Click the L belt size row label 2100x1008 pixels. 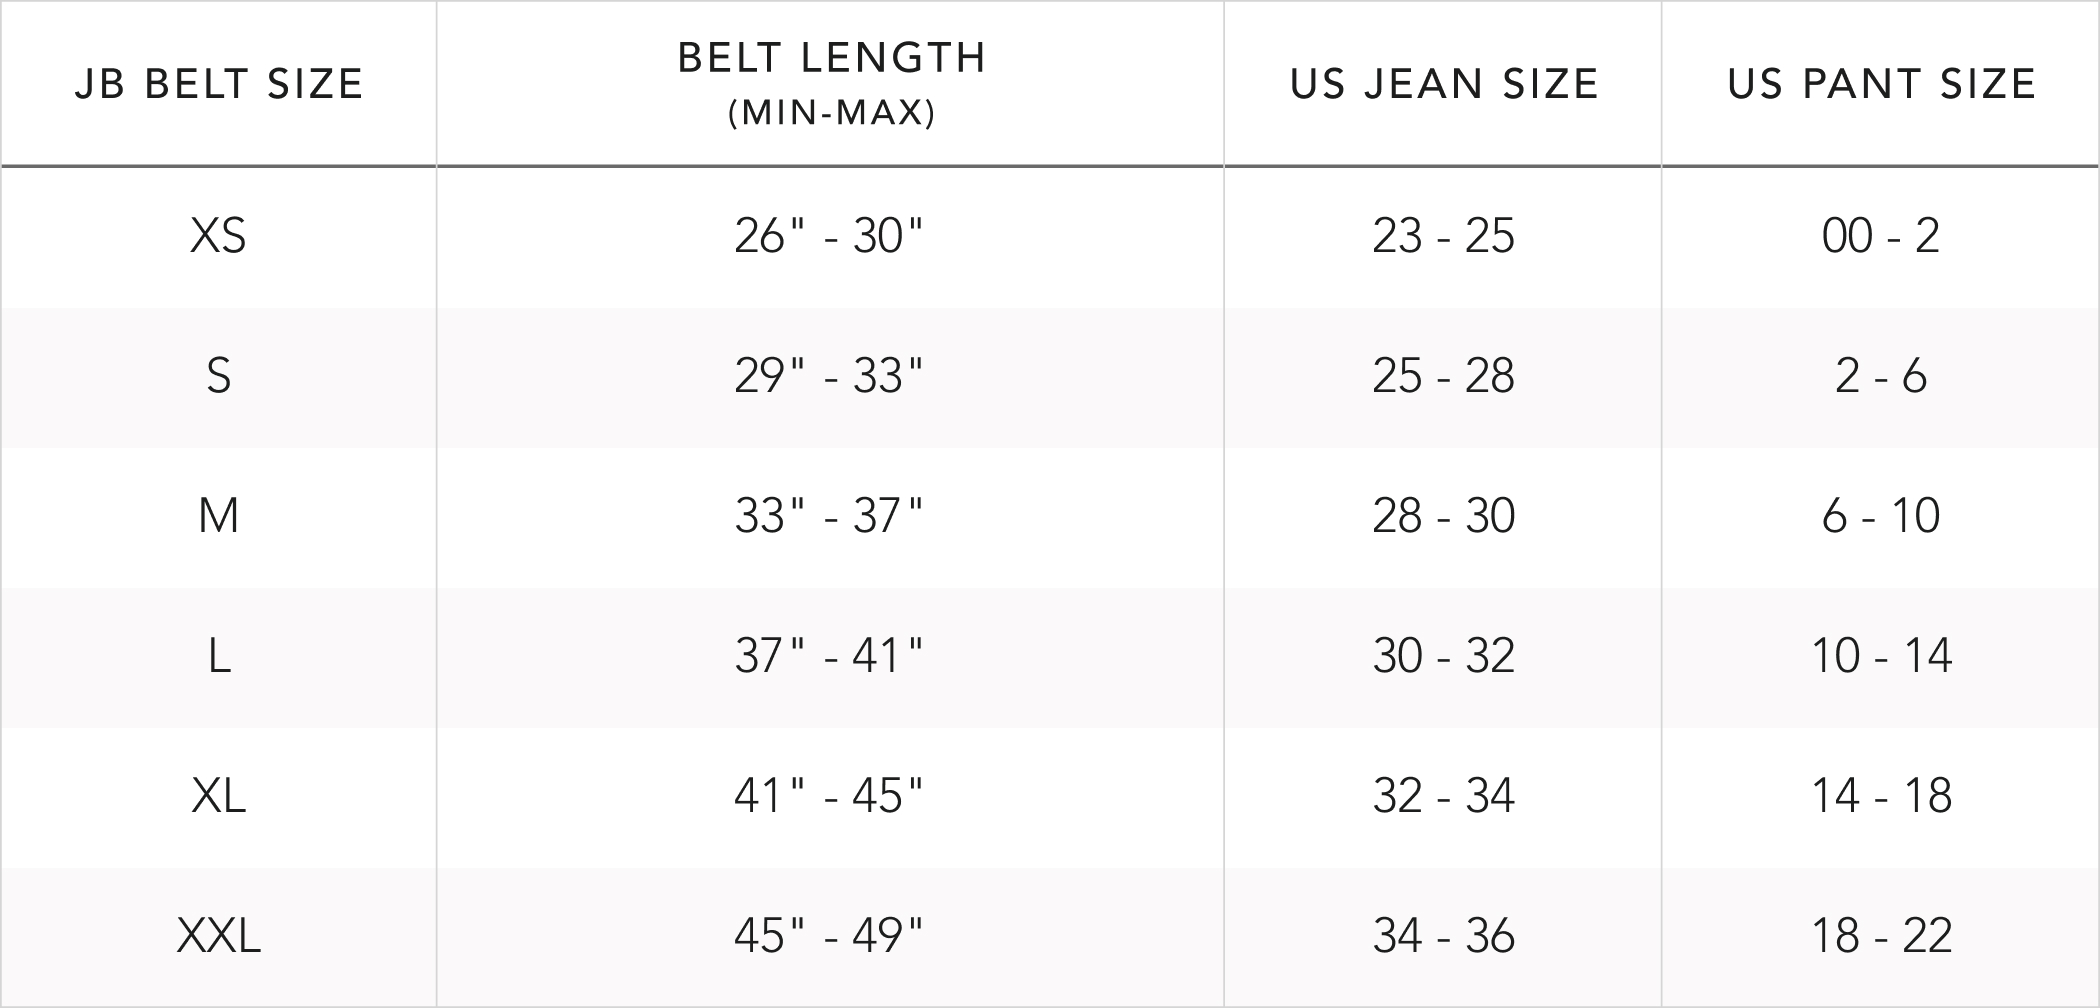pyautogui.click(x=218, y=656)
